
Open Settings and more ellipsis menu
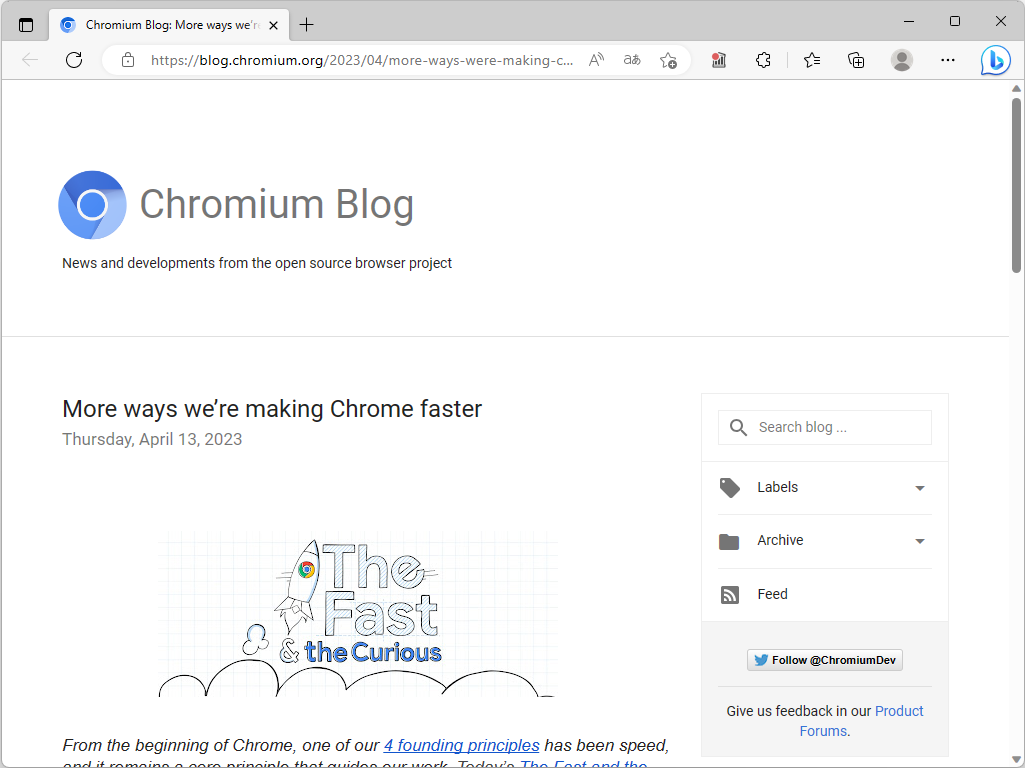(947, 60)
